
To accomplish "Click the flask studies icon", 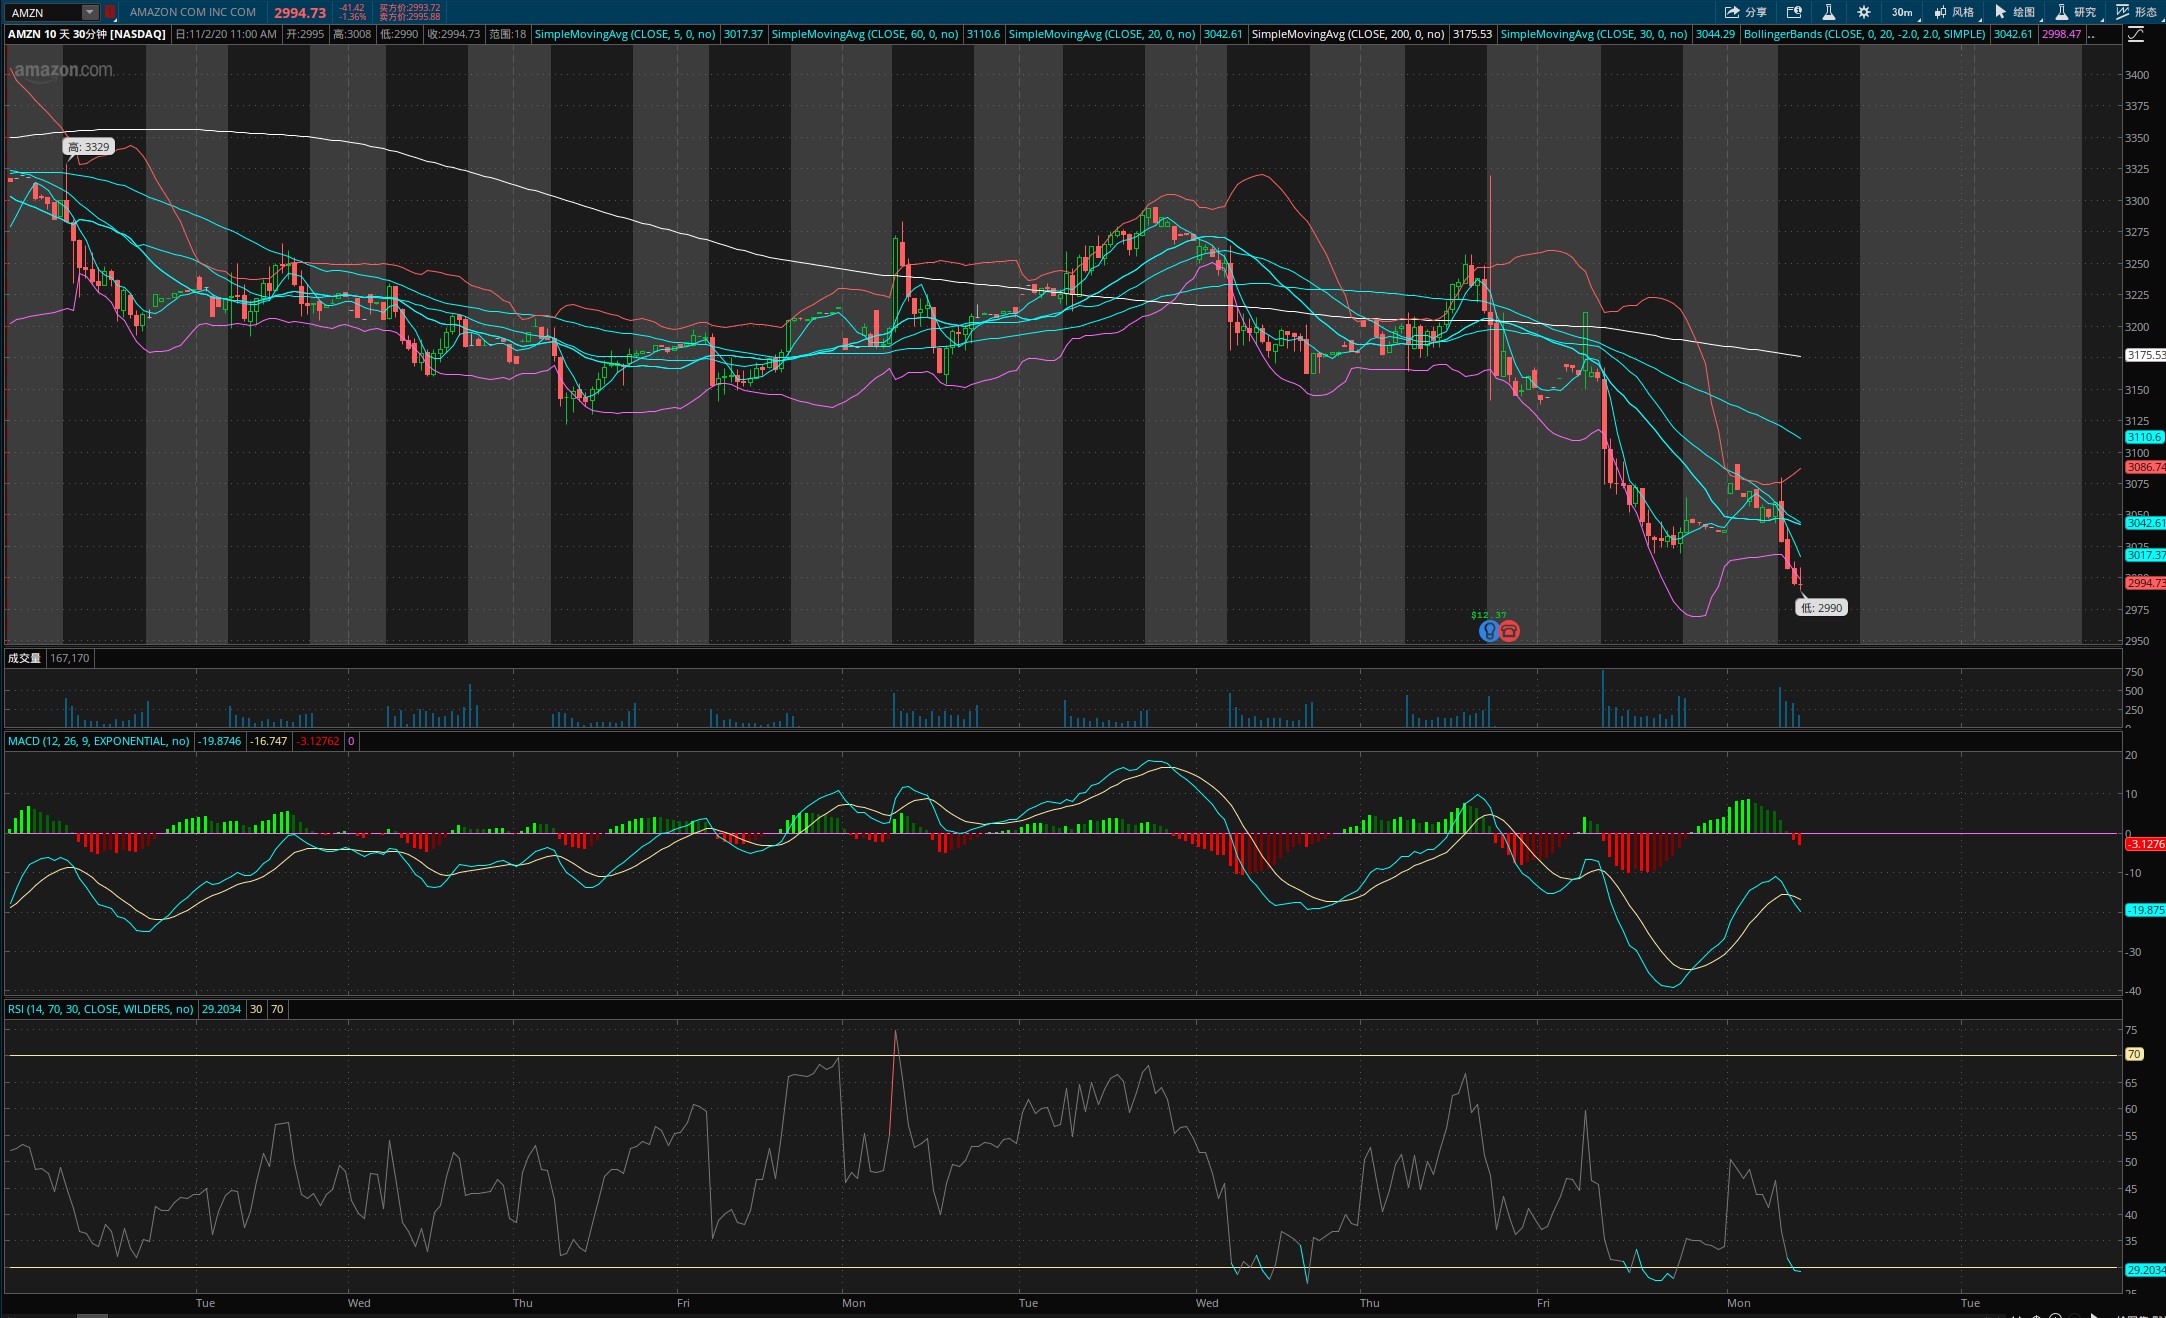I will tap(1828, 12).
